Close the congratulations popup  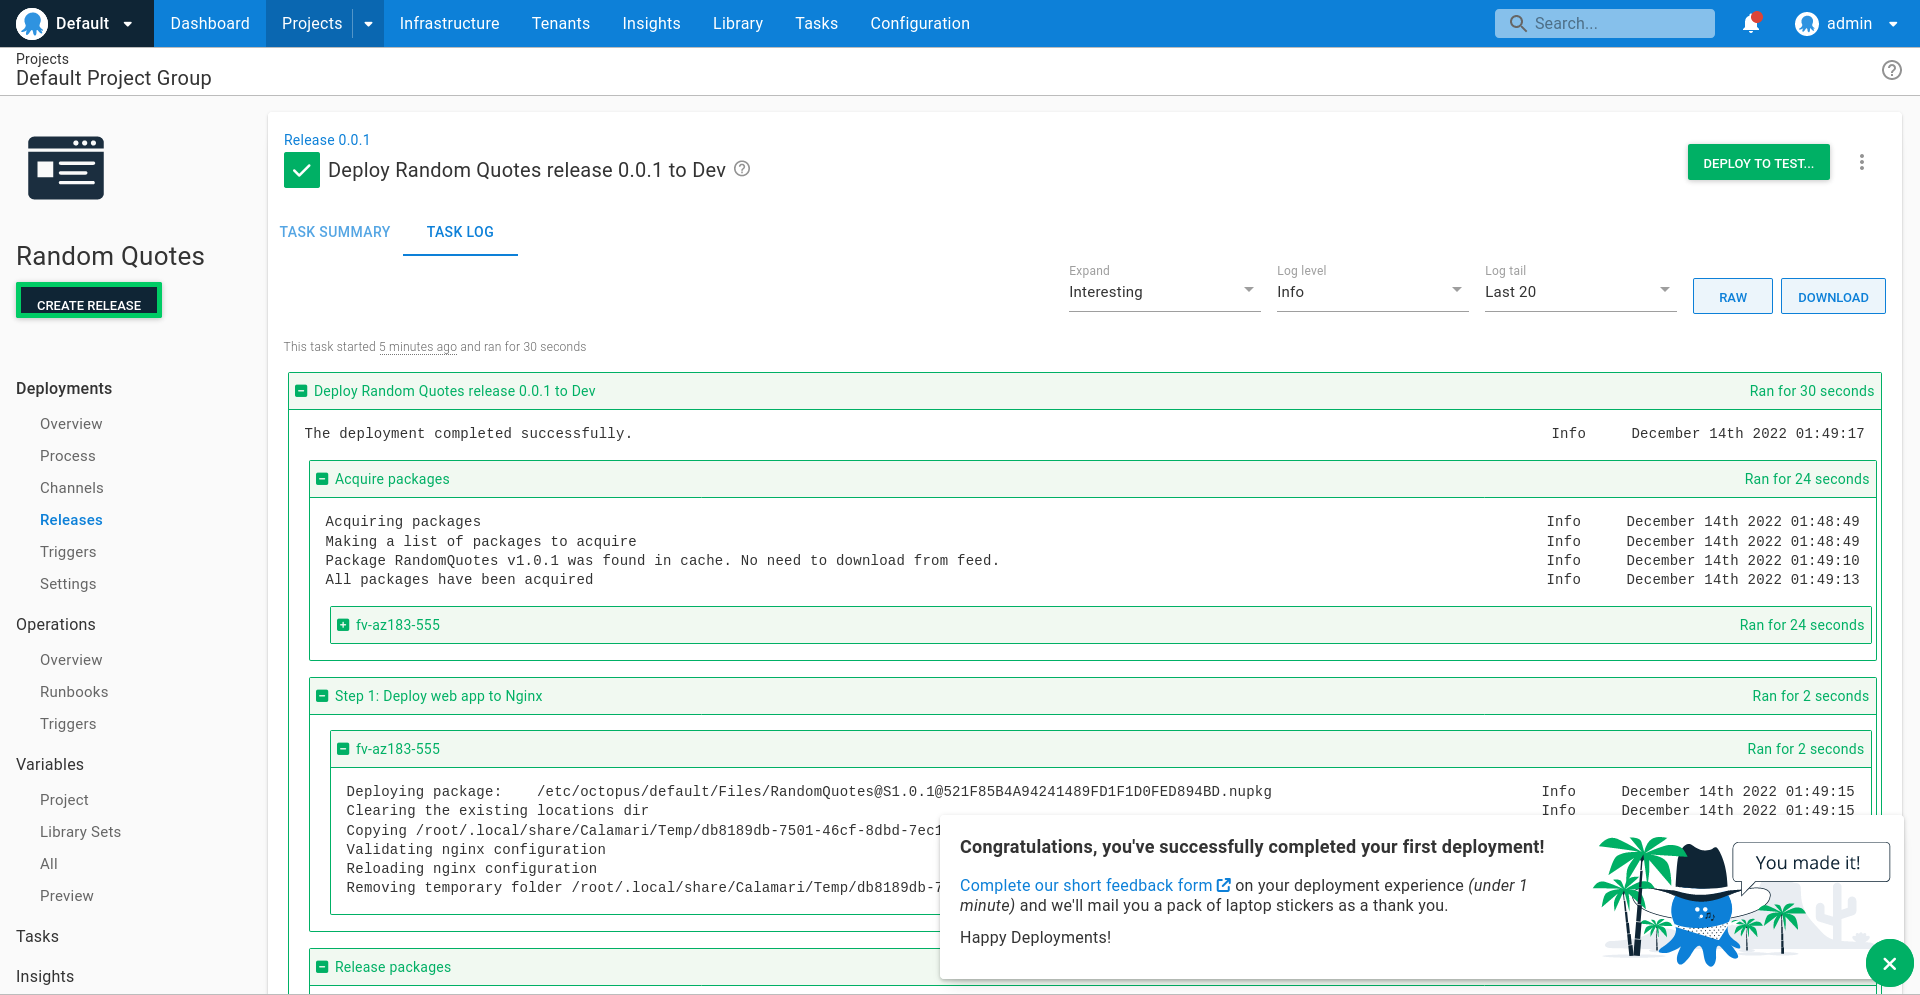click(x=1889, y=963)
